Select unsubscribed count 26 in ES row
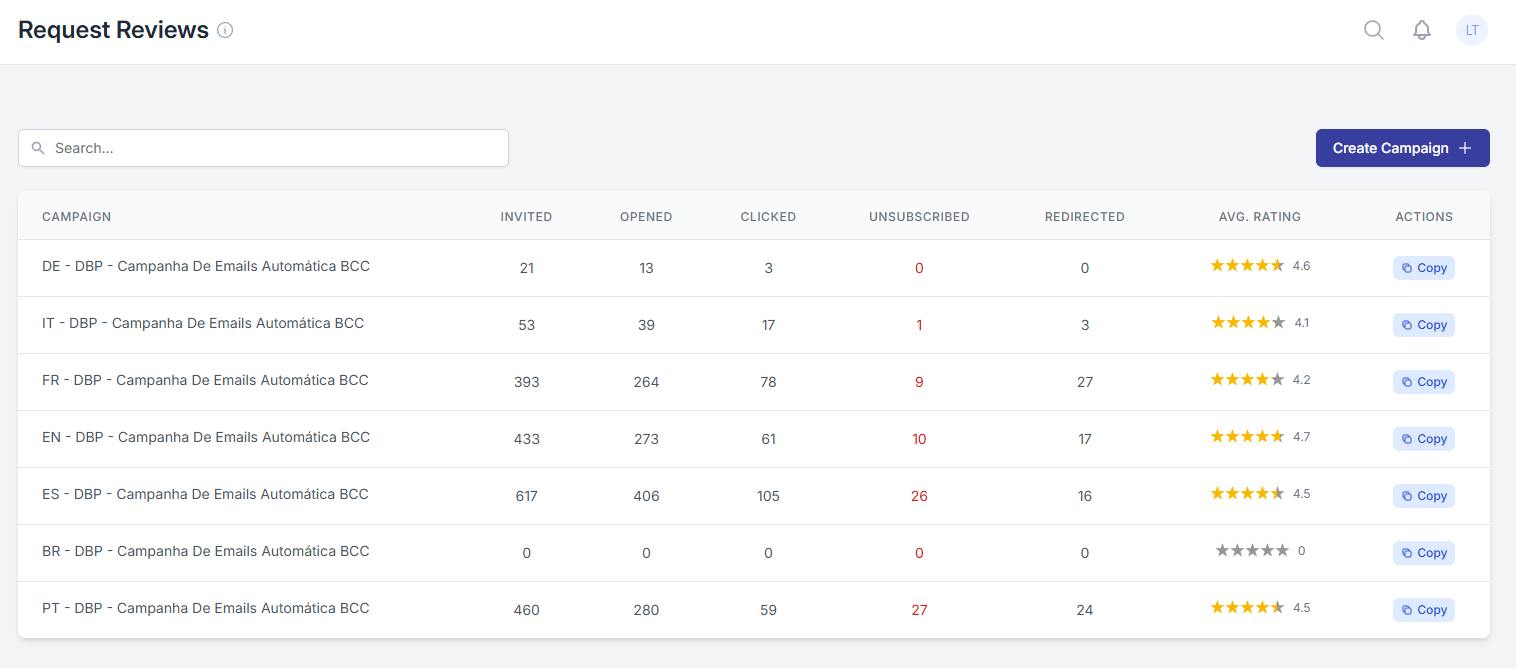 (x=919, y=496)
